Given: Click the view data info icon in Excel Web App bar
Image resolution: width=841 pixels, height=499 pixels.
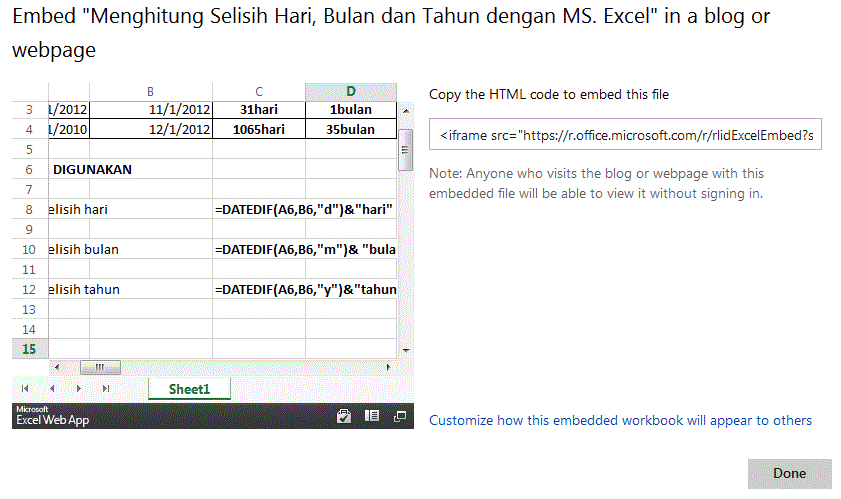Looking at the screenshot, I should coord(372,416).
